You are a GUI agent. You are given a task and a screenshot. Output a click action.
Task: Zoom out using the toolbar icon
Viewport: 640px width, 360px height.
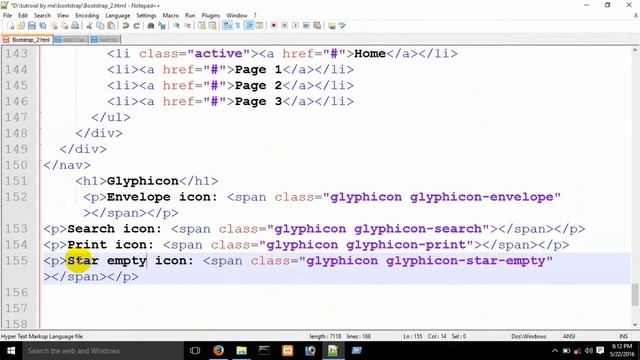point(187,26)
